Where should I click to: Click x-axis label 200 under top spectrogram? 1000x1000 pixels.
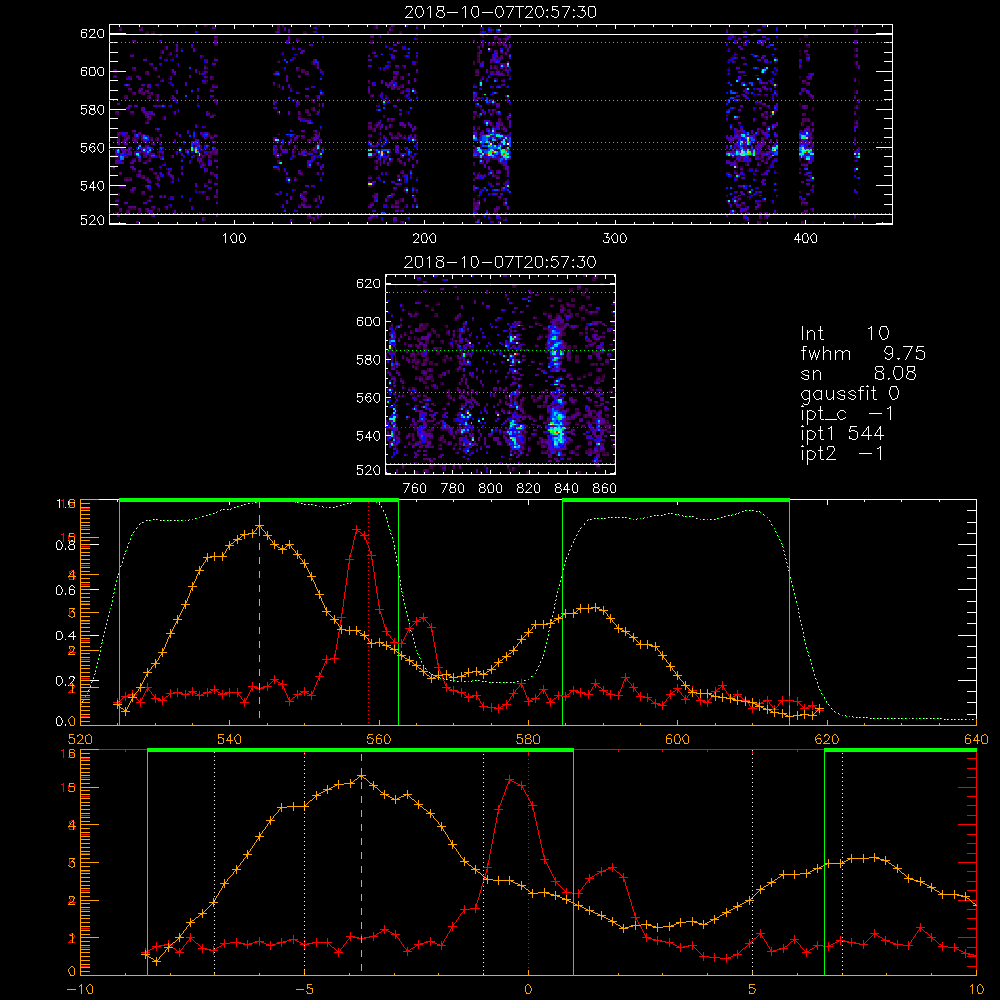point(424,239)
